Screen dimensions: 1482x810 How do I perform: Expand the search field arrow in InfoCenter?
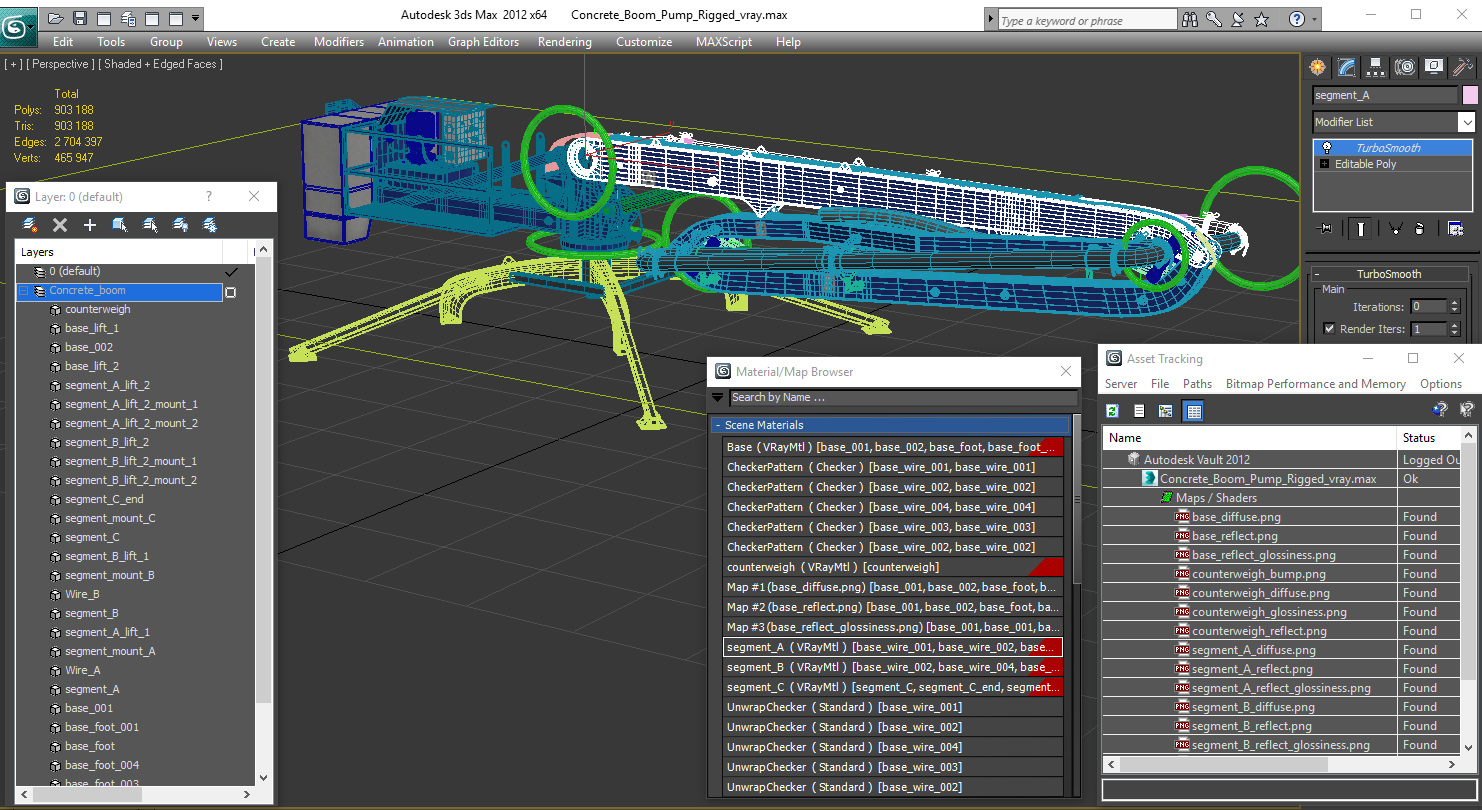click(990, 19)
